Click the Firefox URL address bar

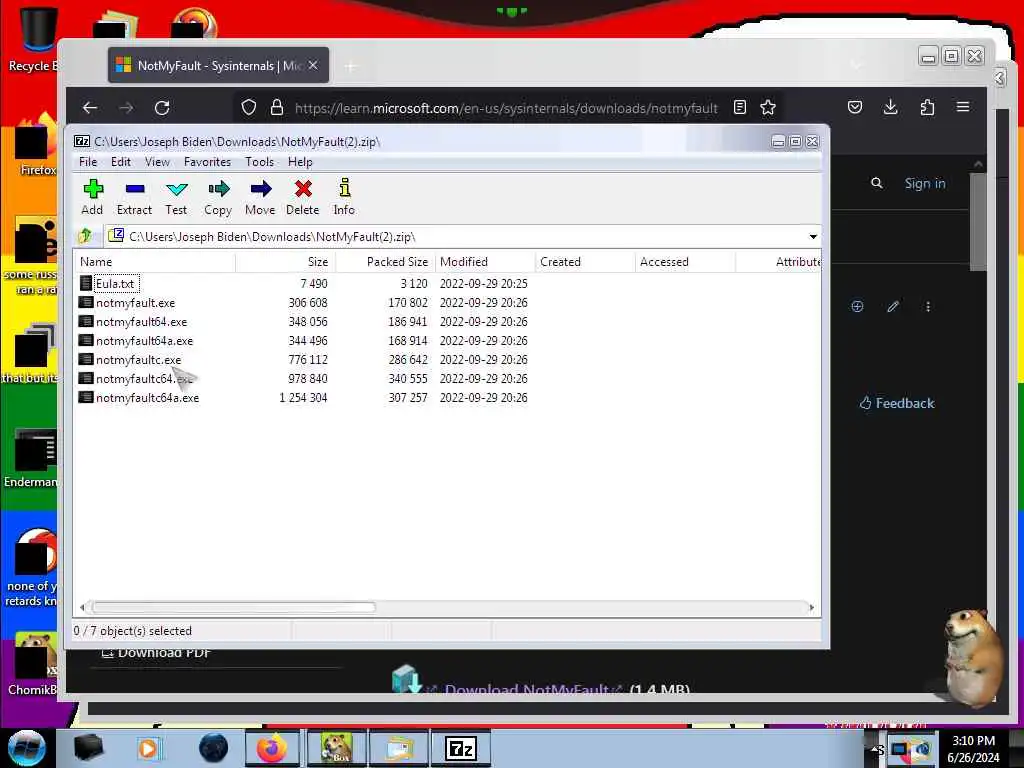(506, 108)
